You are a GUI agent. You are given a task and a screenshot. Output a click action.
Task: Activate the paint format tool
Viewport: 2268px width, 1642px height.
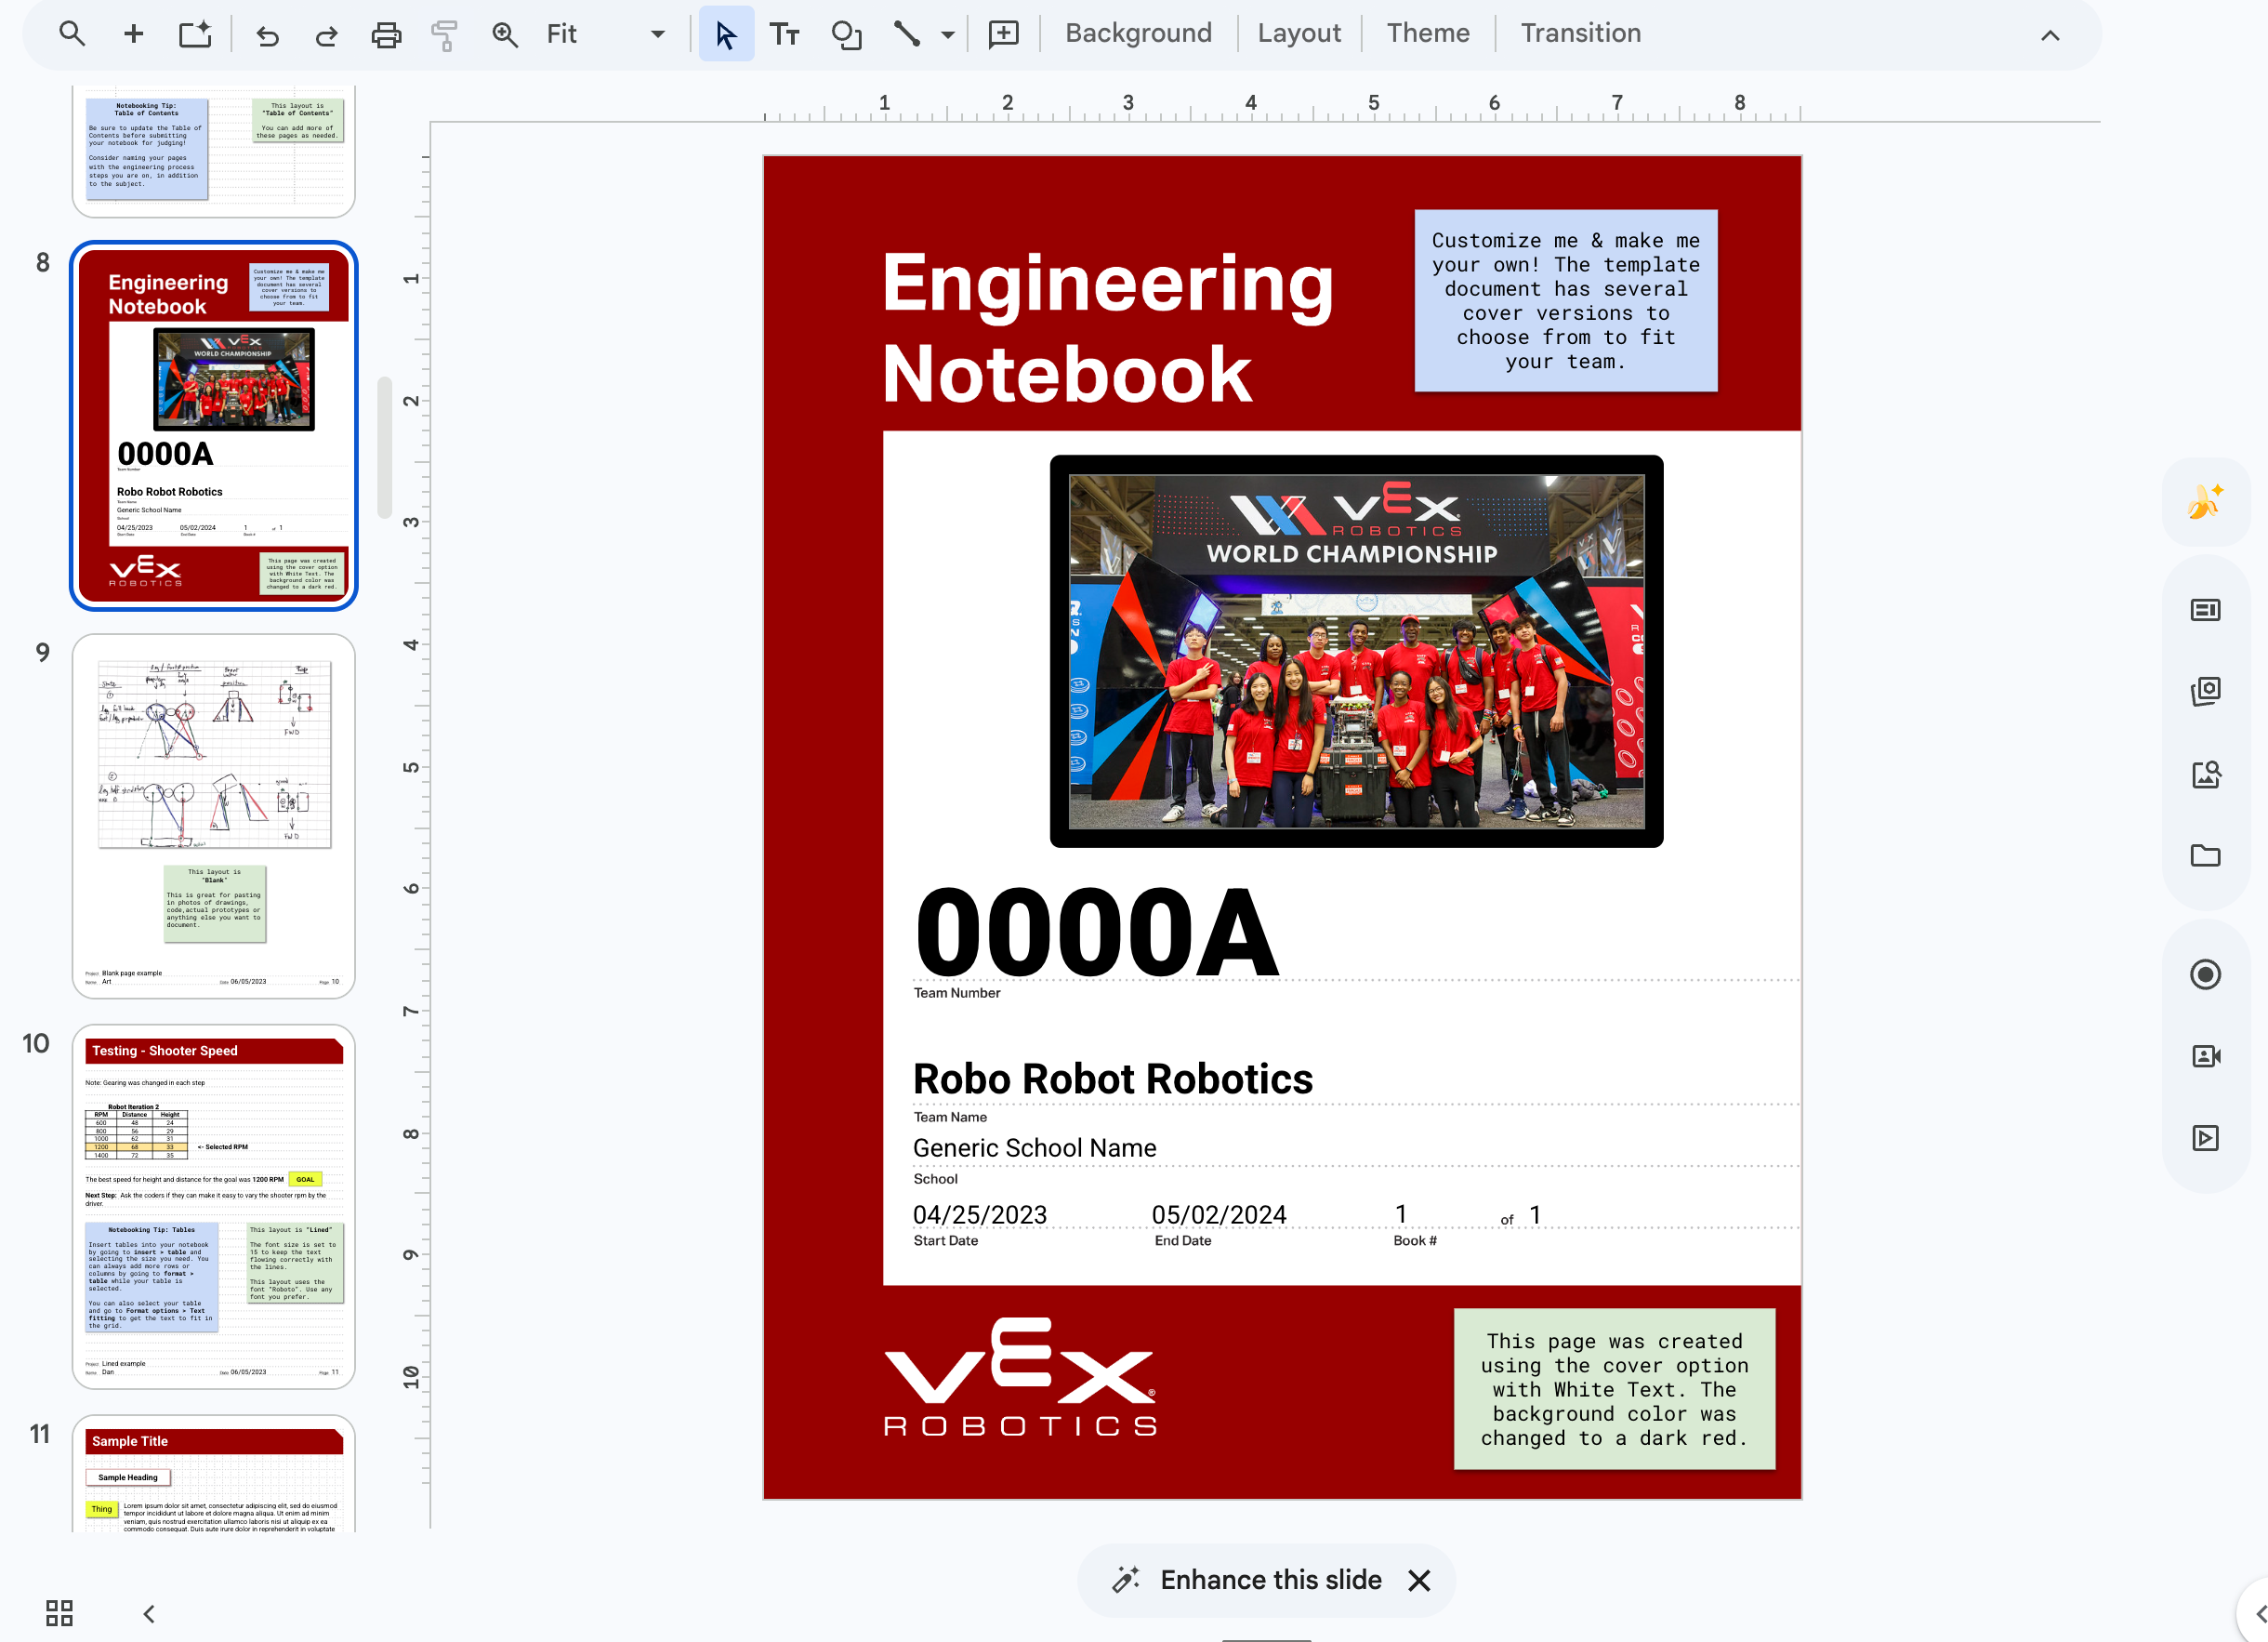[x=444, y=36]
